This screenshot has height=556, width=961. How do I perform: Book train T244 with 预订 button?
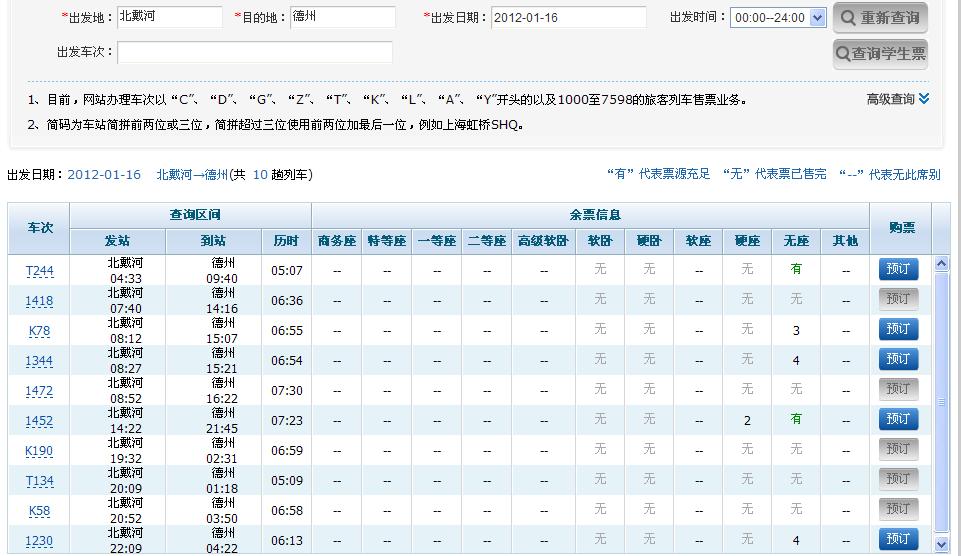point(898,269)
